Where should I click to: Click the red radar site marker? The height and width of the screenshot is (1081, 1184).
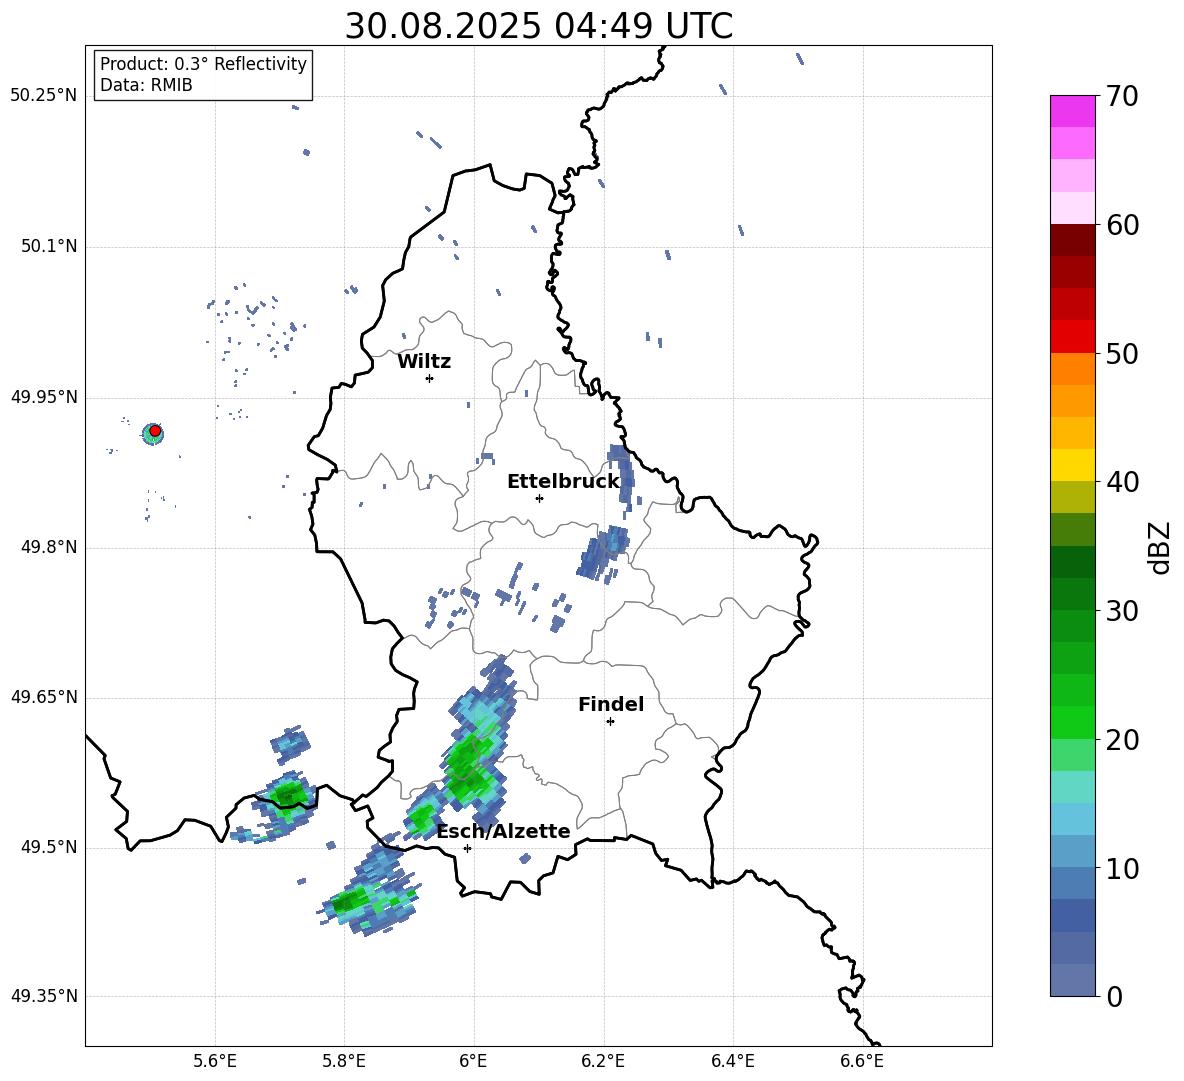pyautogui.click(x=155, y=431)
